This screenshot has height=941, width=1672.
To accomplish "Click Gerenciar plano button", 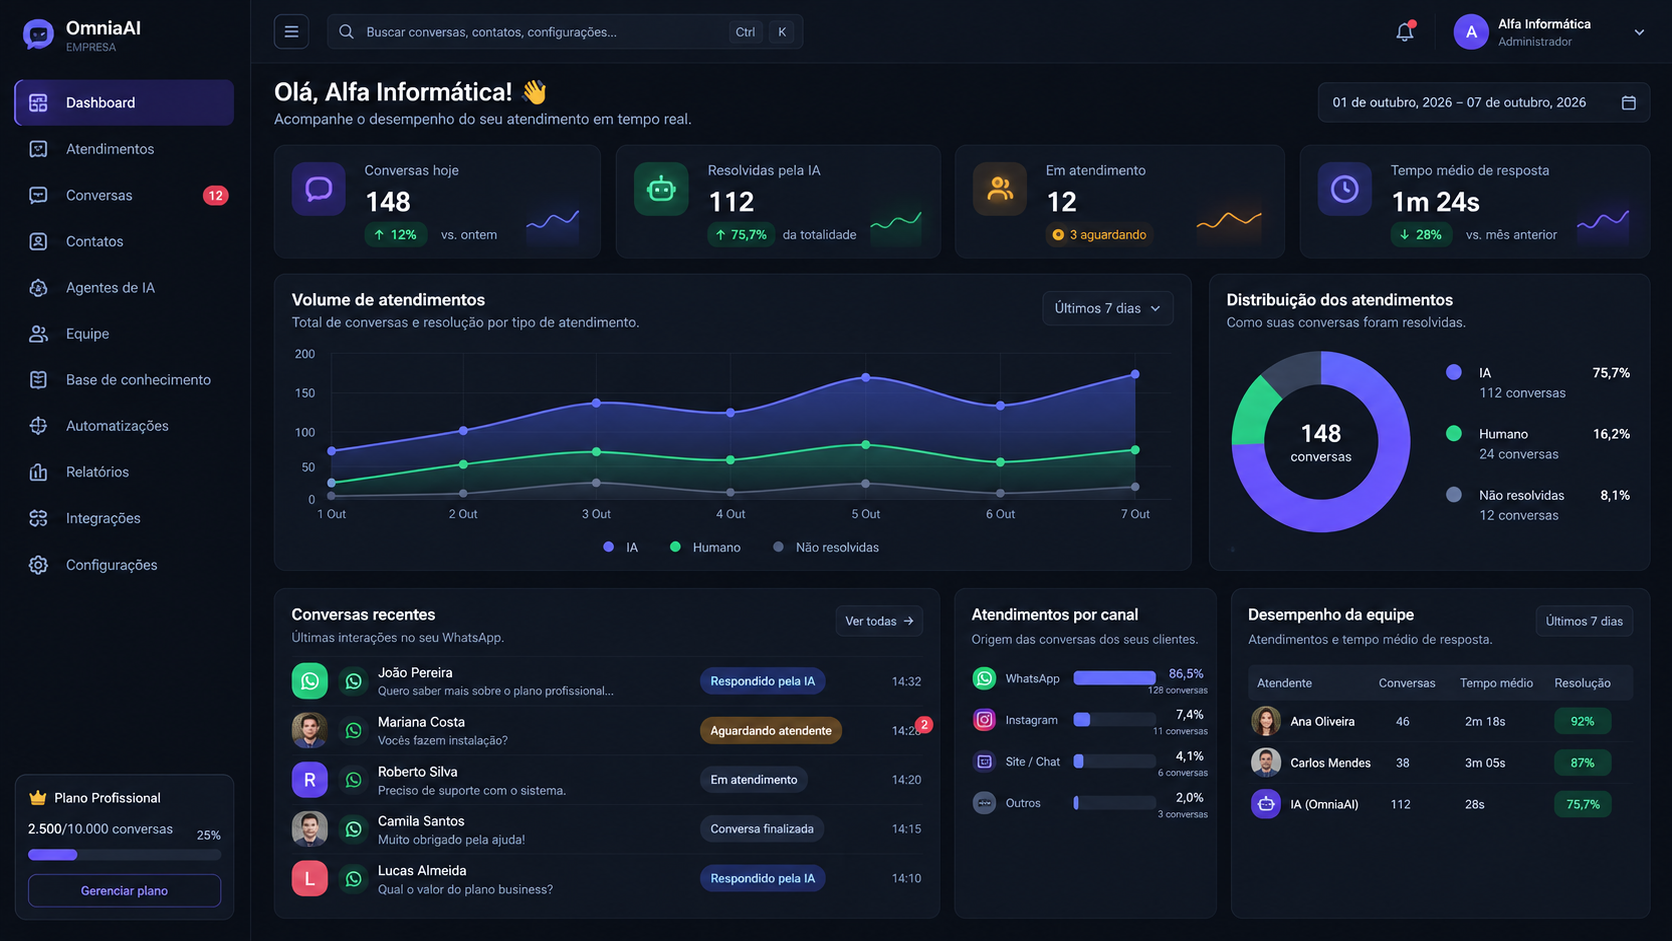I will (x=124, y=891).
